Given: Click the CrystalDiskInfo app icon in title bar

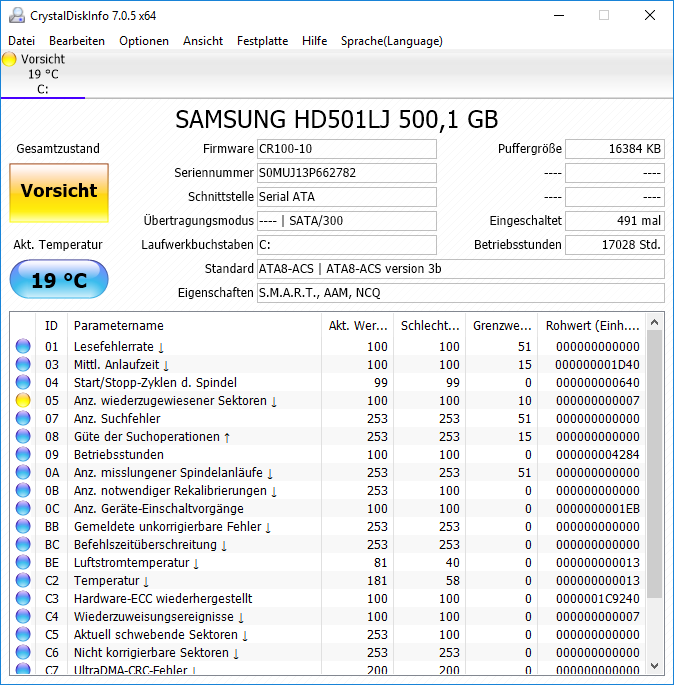Looking at the screenshot, I should 17,15.
